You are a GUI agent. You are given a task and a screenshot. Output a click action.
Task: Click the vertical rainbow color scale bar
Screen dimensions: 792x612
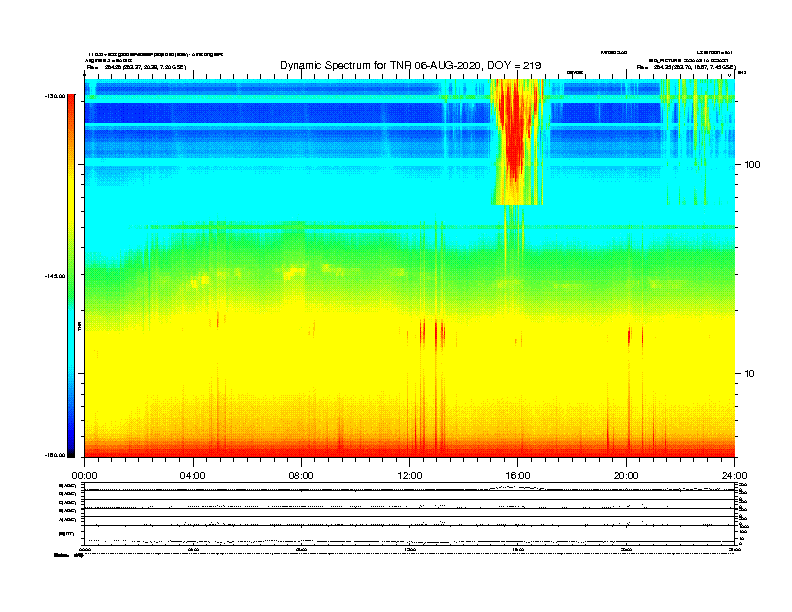(x=71, y=276)
